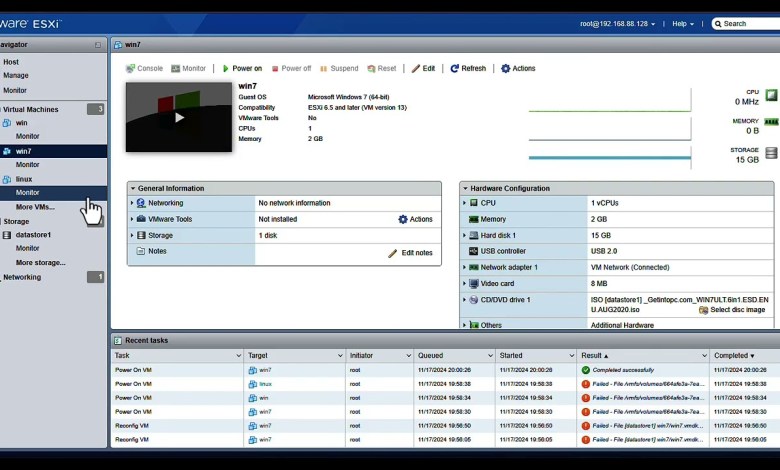780x470 pixels.
Task: Click the USB controller icon
Action: pyautogui.click(x=474, y=251)
